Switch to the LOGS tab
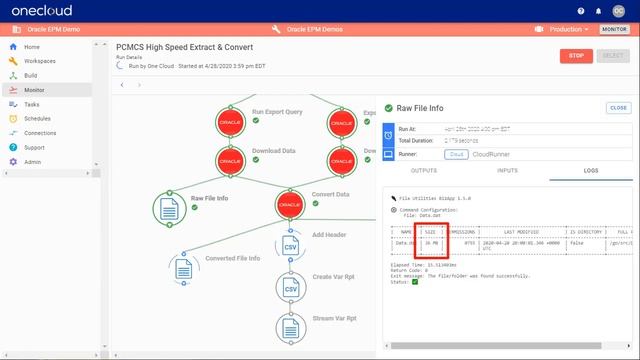This screenshot has width=640, height=360. (x=591, y=171)
